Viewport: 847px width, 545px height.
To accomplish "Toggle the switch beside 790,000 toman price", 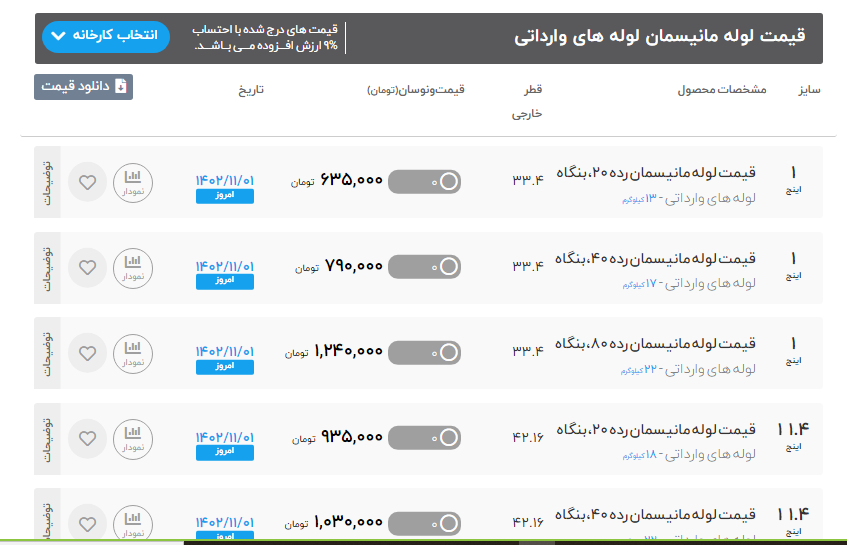I will (424, 267).
